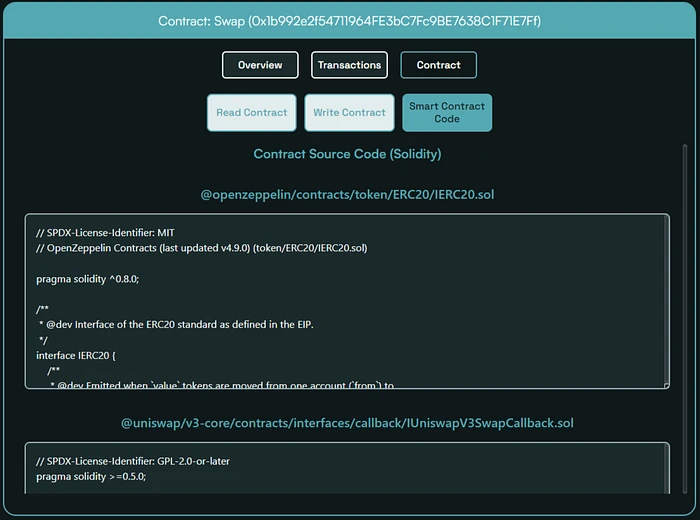This screenshot has width=700, height=520.
Task: Open the Transactions tab
Action: tap(349, 65)
